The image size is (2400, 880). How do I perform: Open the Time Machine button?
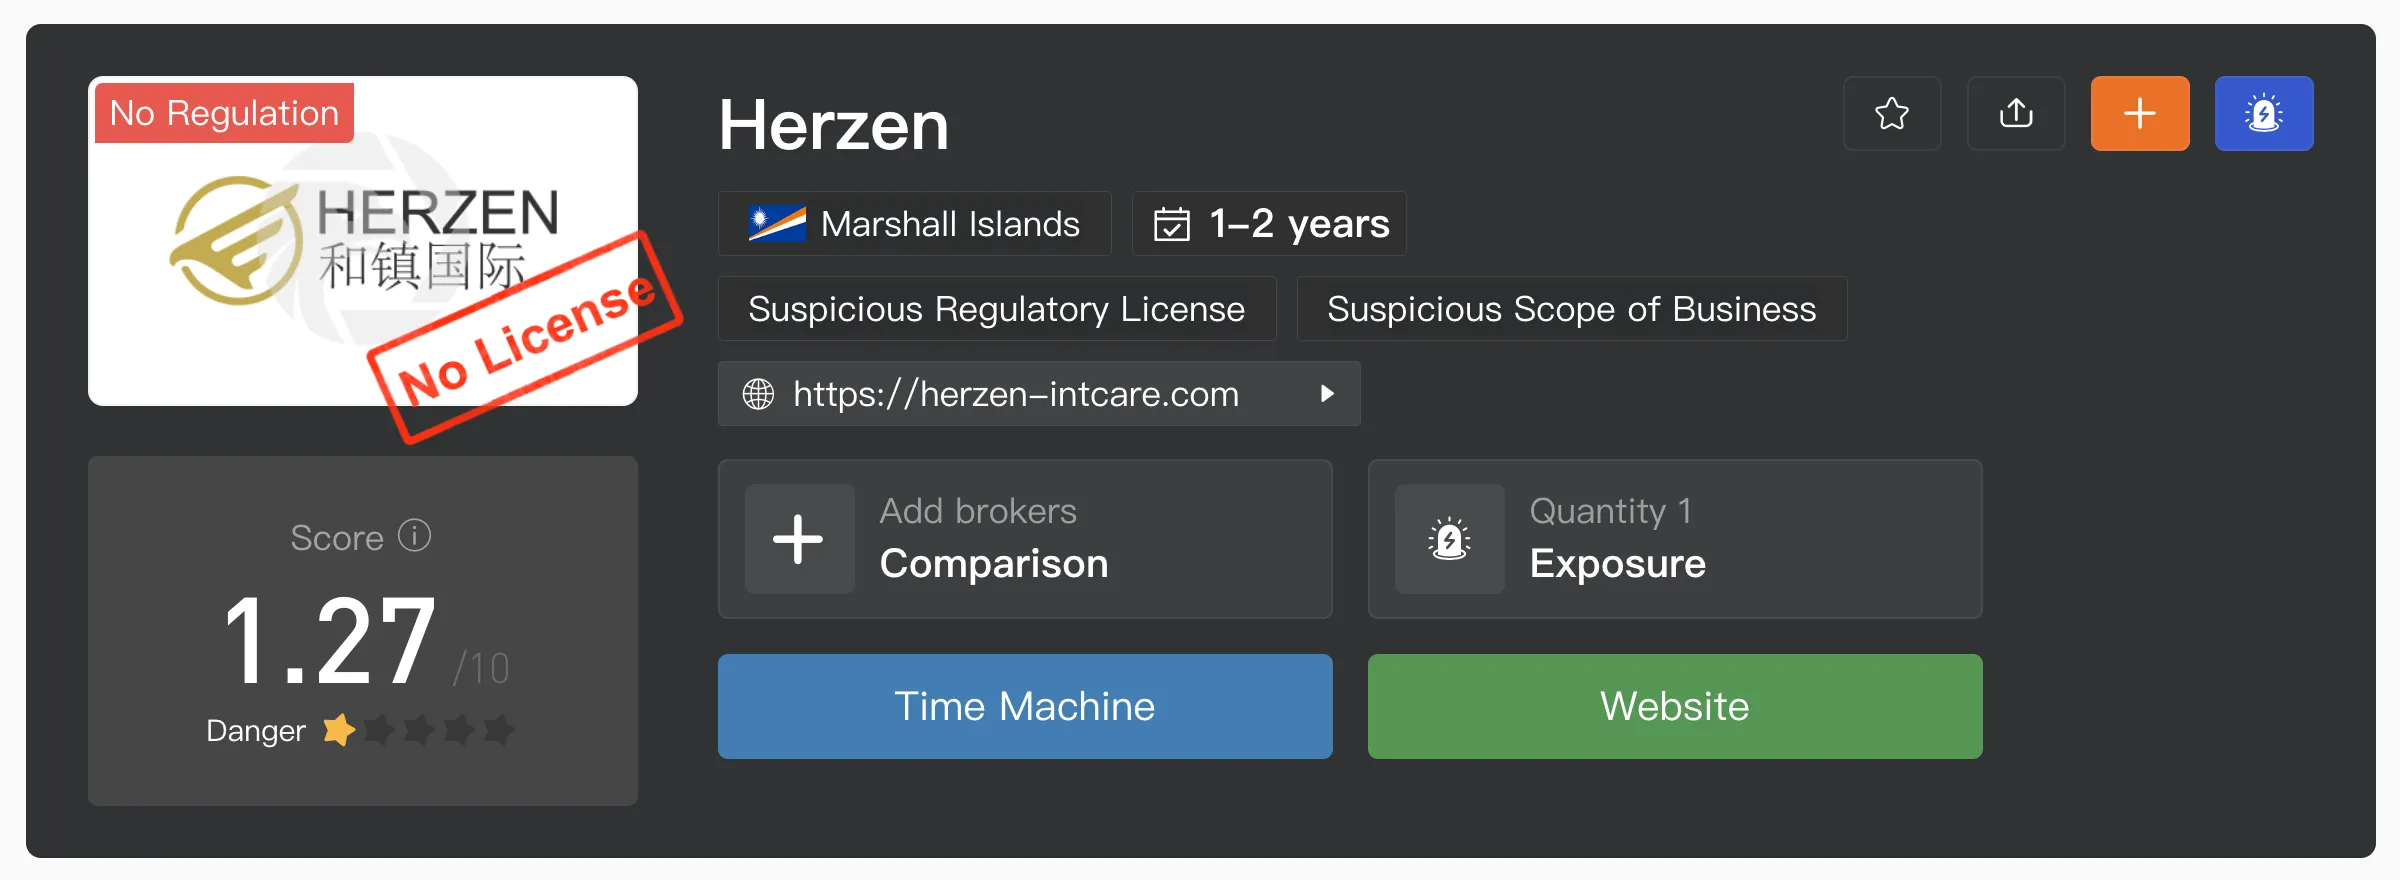[x=1025, y=706]
